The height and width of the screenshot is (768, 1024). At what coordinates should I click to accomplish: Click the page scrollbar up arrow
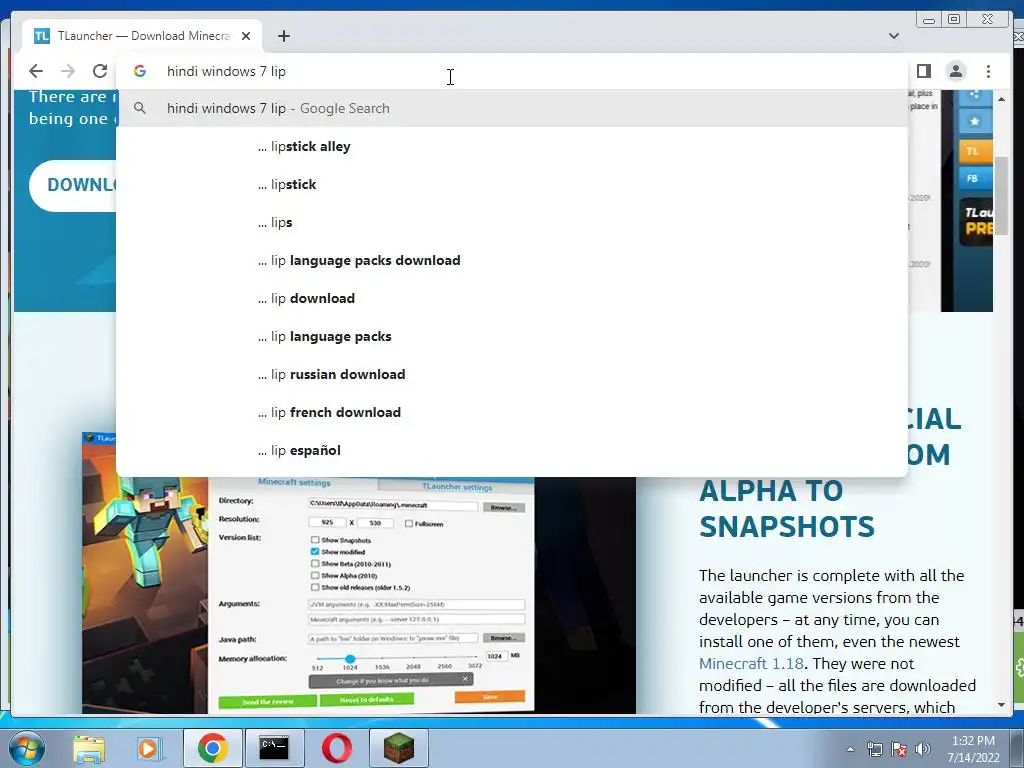point(1001,99)
